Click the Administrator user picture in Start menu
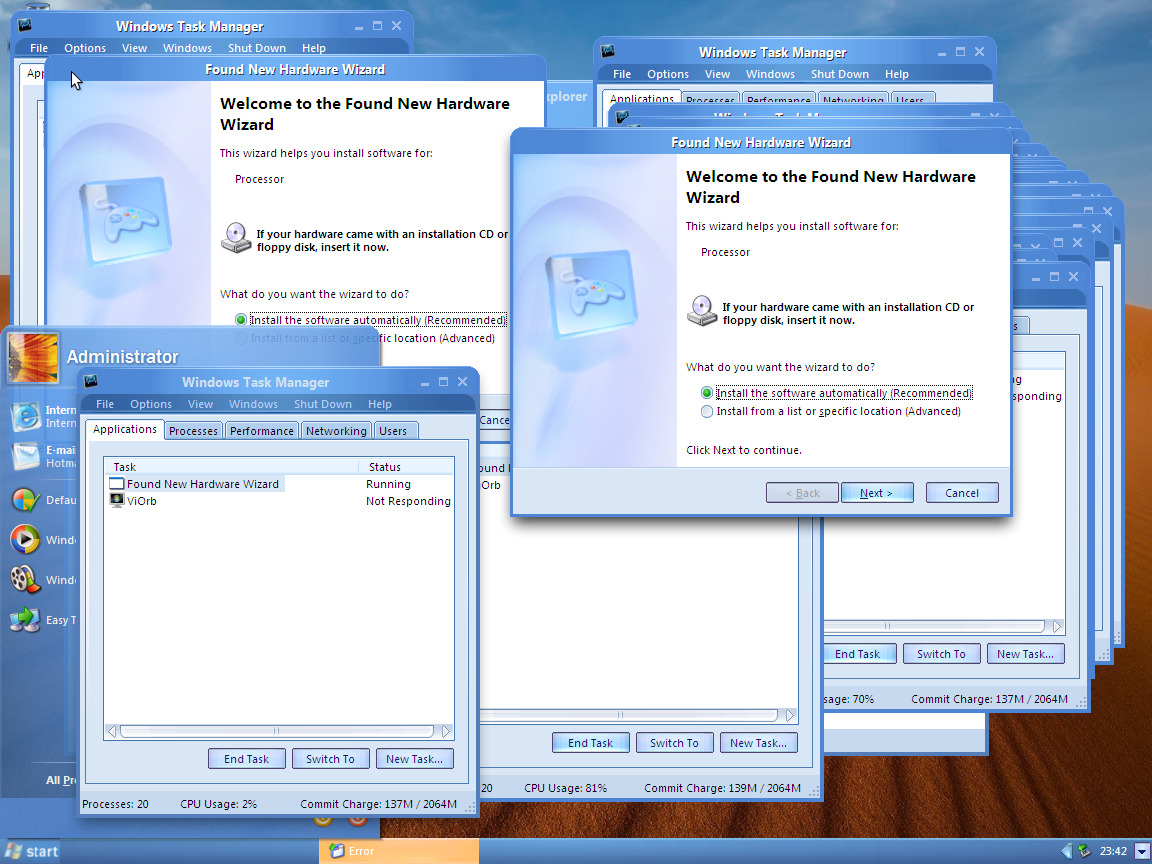 point(33,358)
